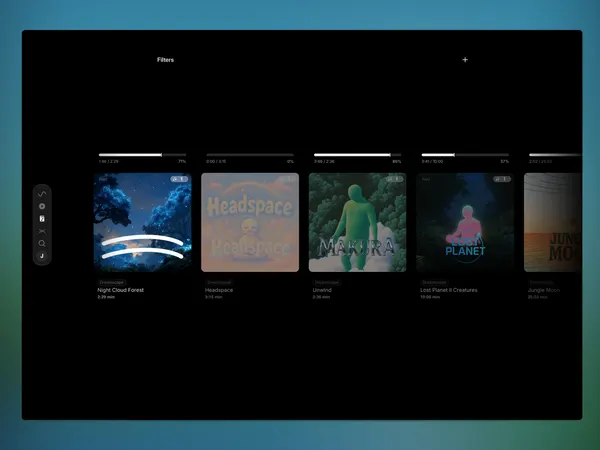Open the Lost Planet cover art
The image size is (600, 450).
[x=465, y=222]
